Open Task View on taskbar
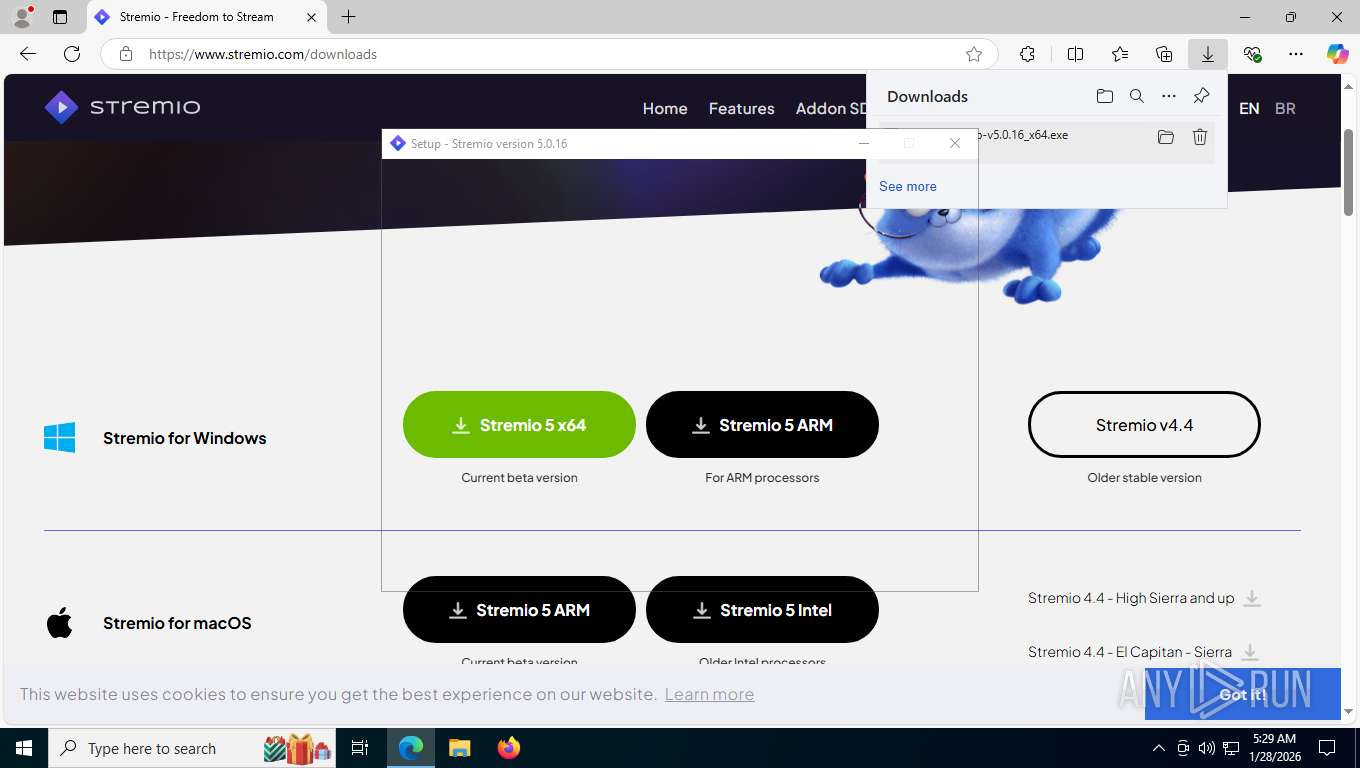The width and height of the screenshot is (1360, 768). 360,748
